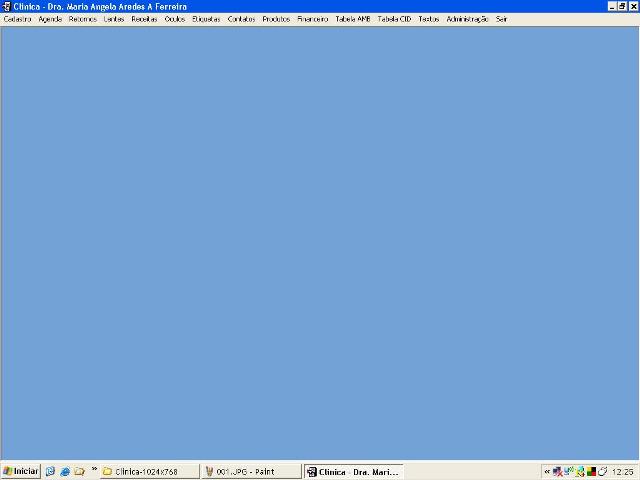Minimize the Clínica window
Viewport: 640px width, 480px height.
612,7
